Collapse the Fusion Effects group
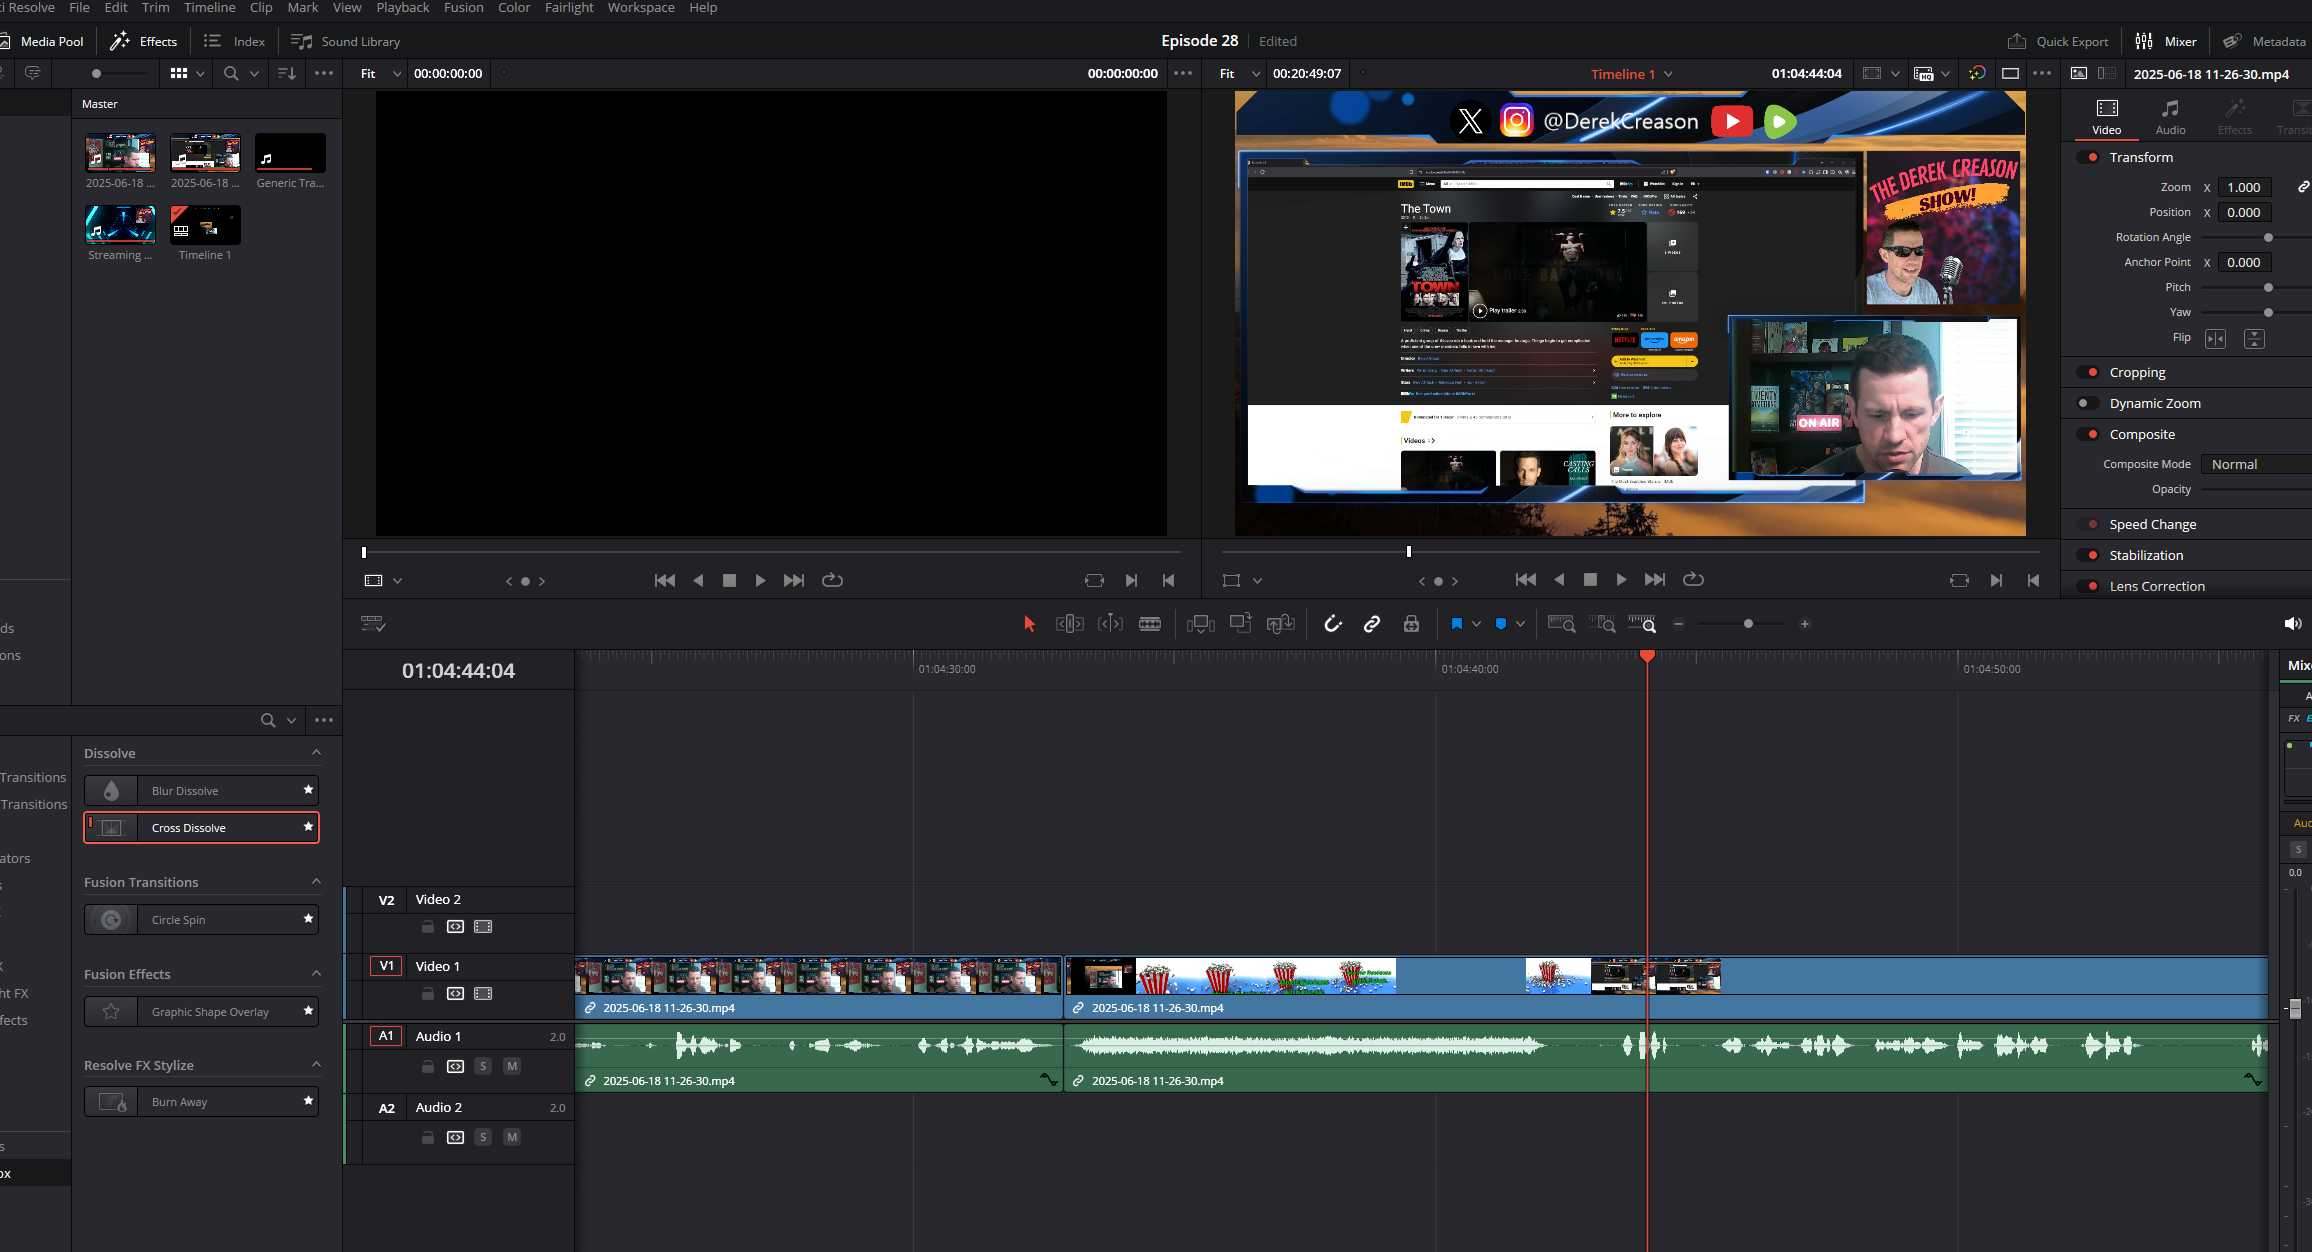Image resolution: width=2312 pixels, height=1252 pixels. 316,973
